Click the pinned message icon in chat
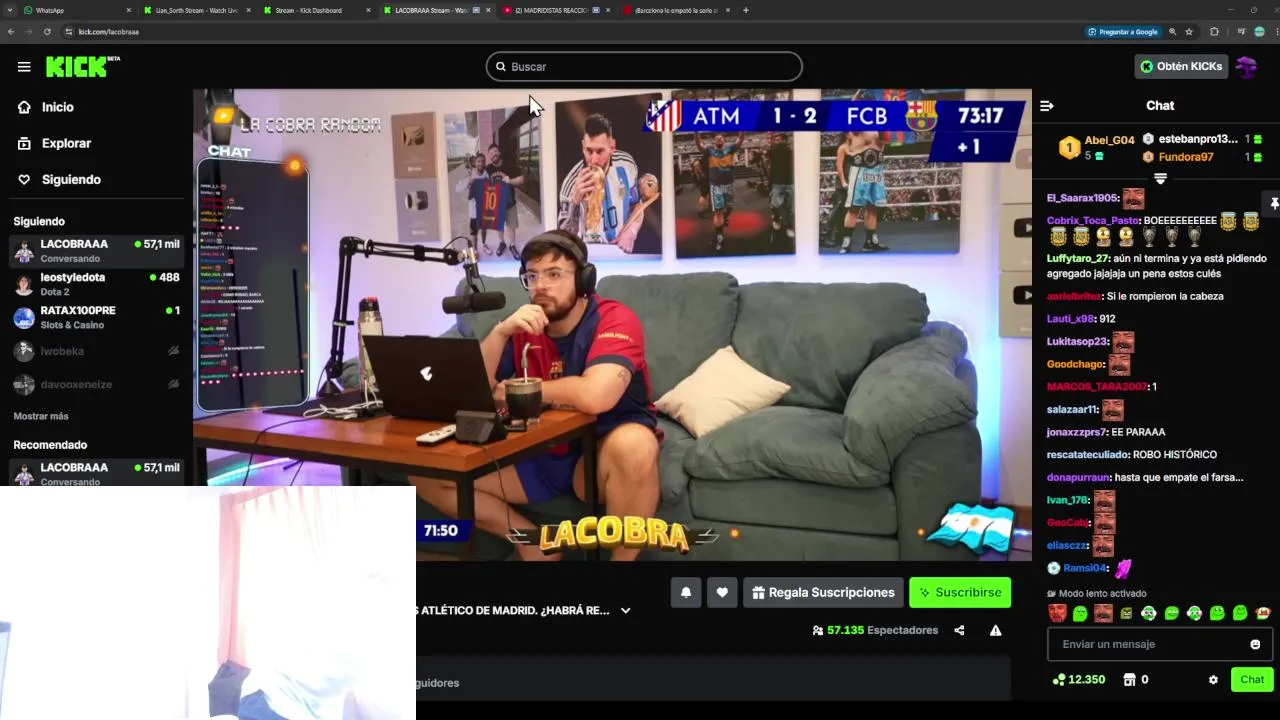 [x=1274, y=204]
